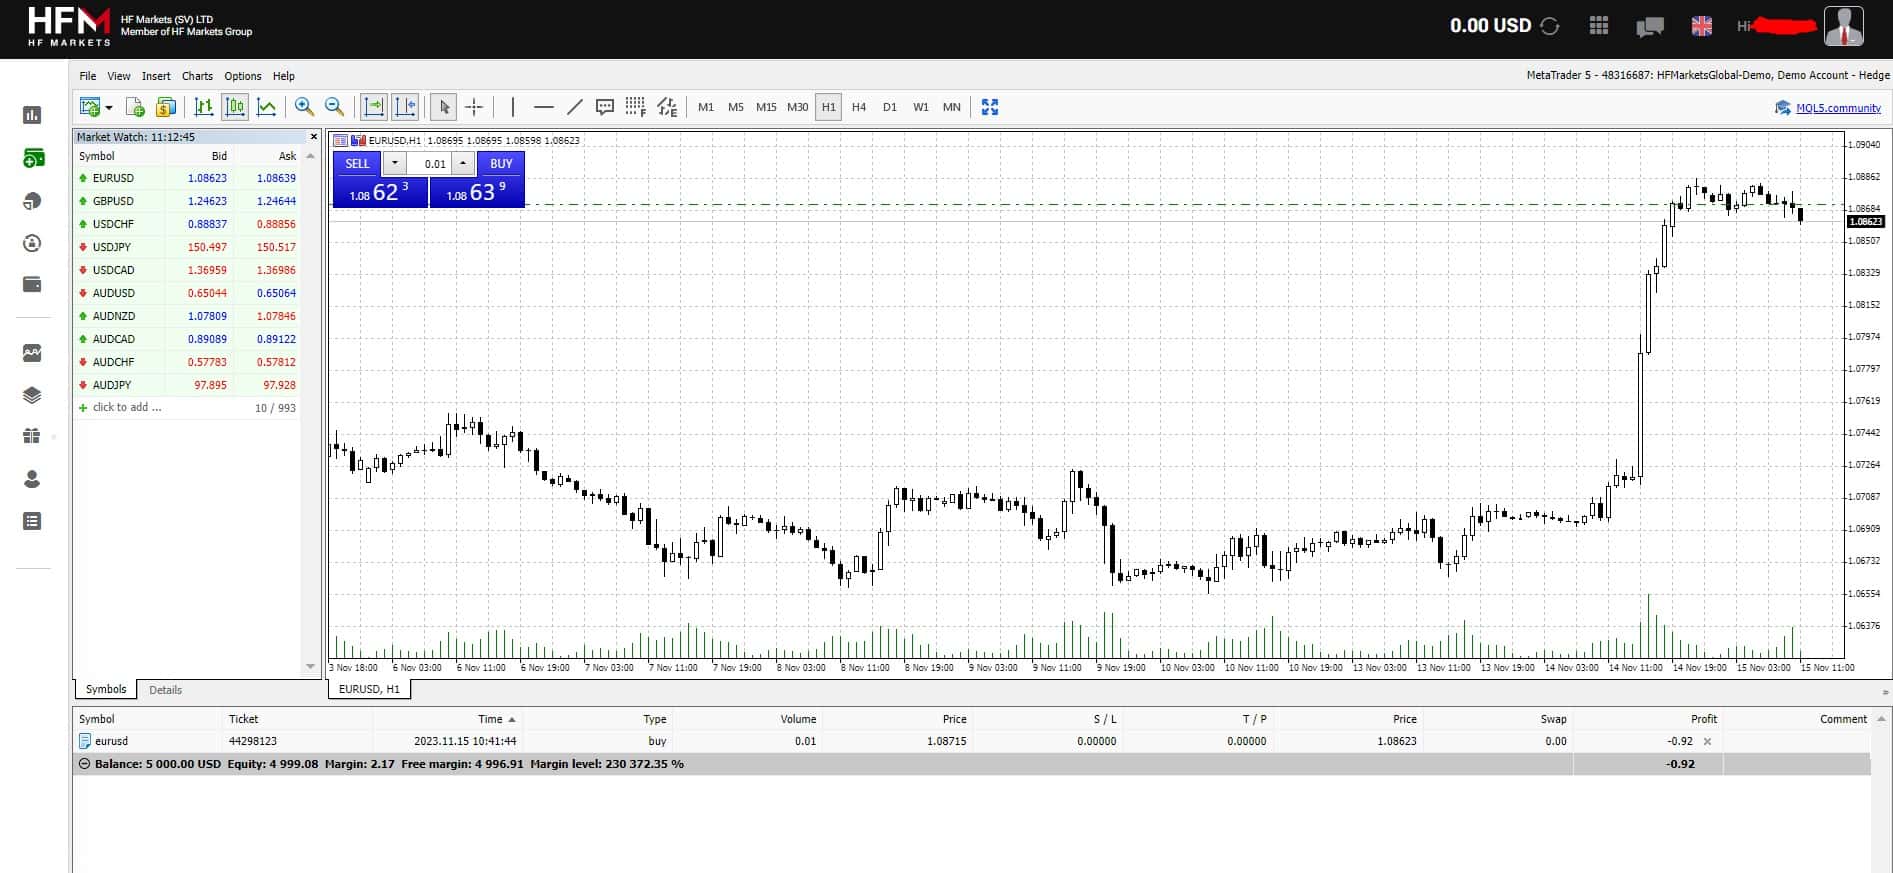
Task: Draw a trendline with the diagonal line tool
Action: click(x=575, y=107)
